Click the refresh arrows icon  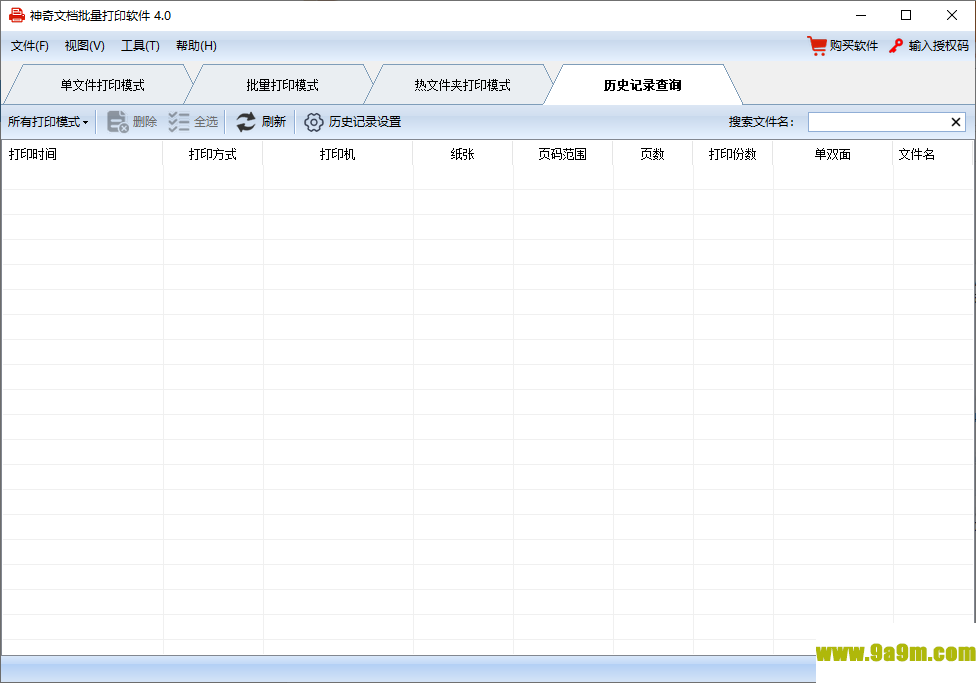(246, 122)
